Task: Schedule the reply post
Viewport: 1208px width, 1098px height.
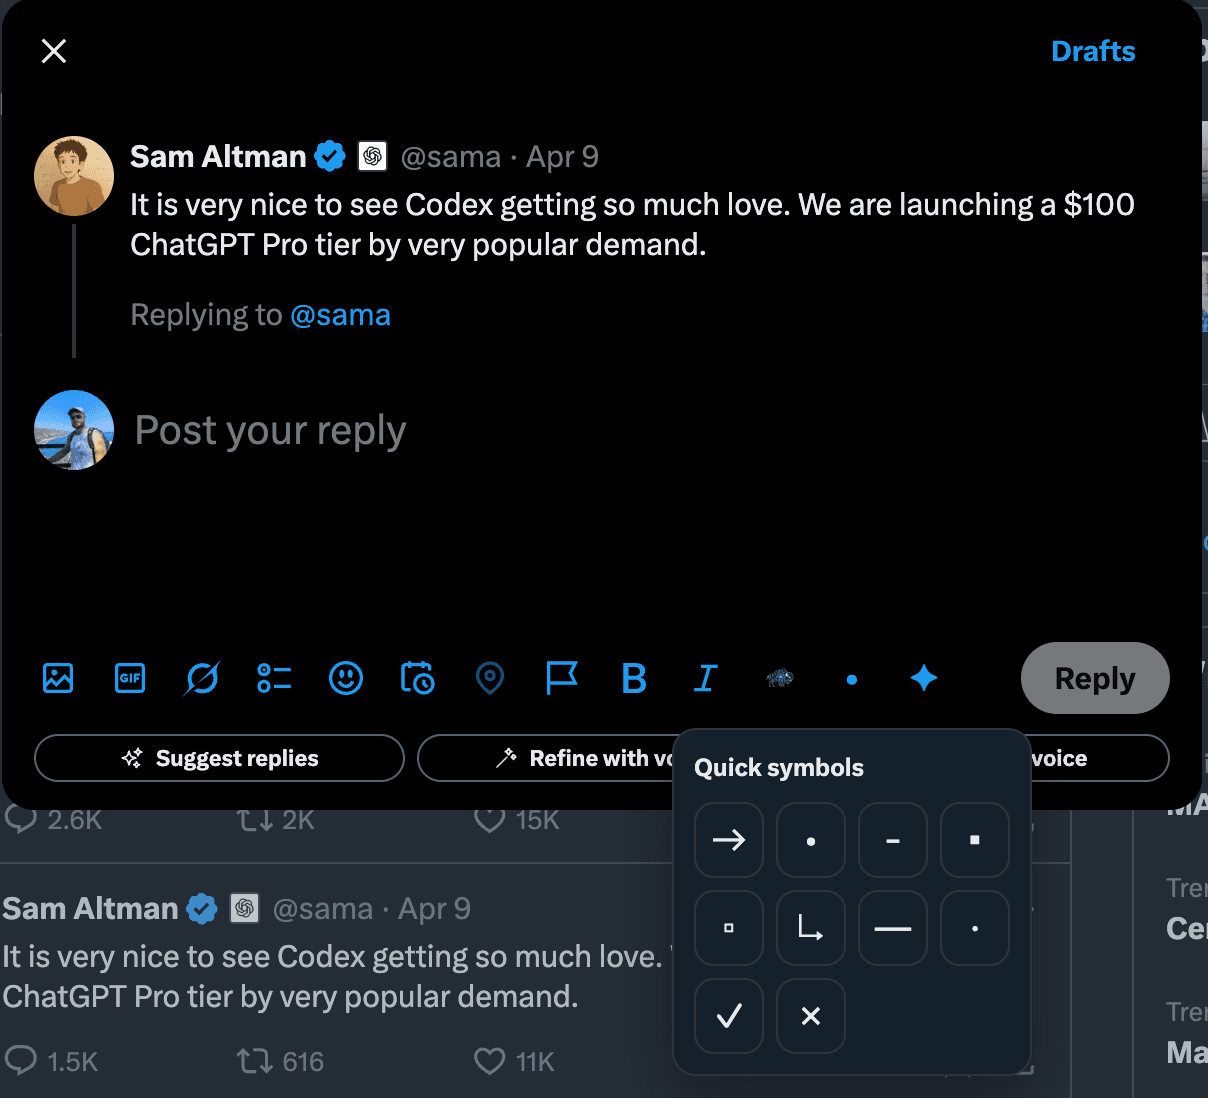Action: [418, 678]
